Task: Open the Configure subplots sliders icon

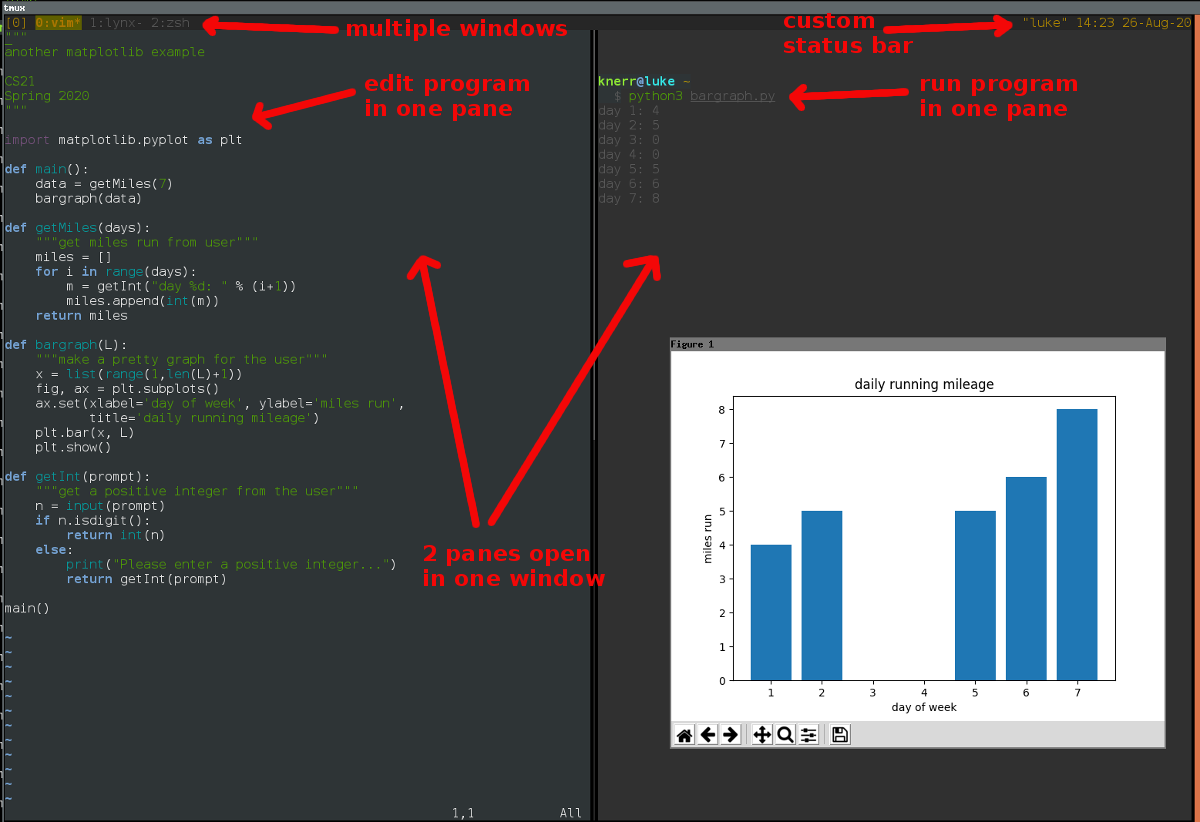Action: pyautogui.click(x=809, y=735)
